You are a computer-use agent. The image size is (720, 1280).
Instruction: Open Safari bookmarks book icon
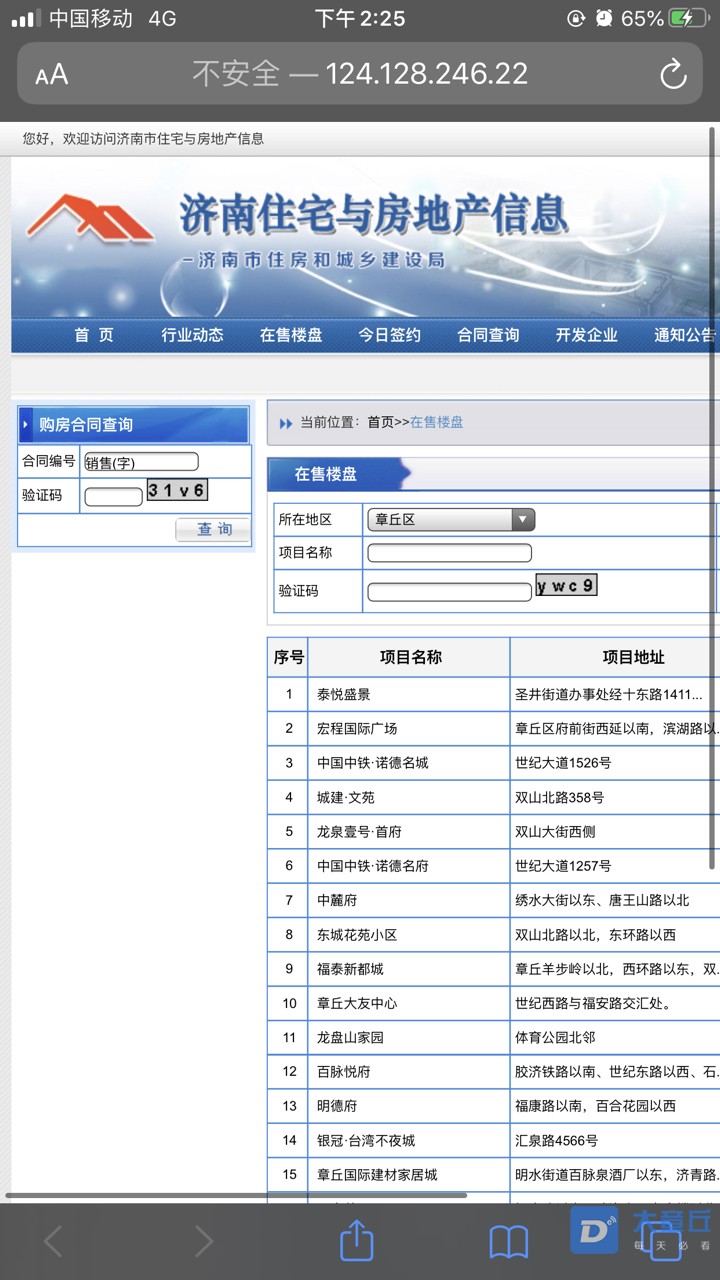508,1242
